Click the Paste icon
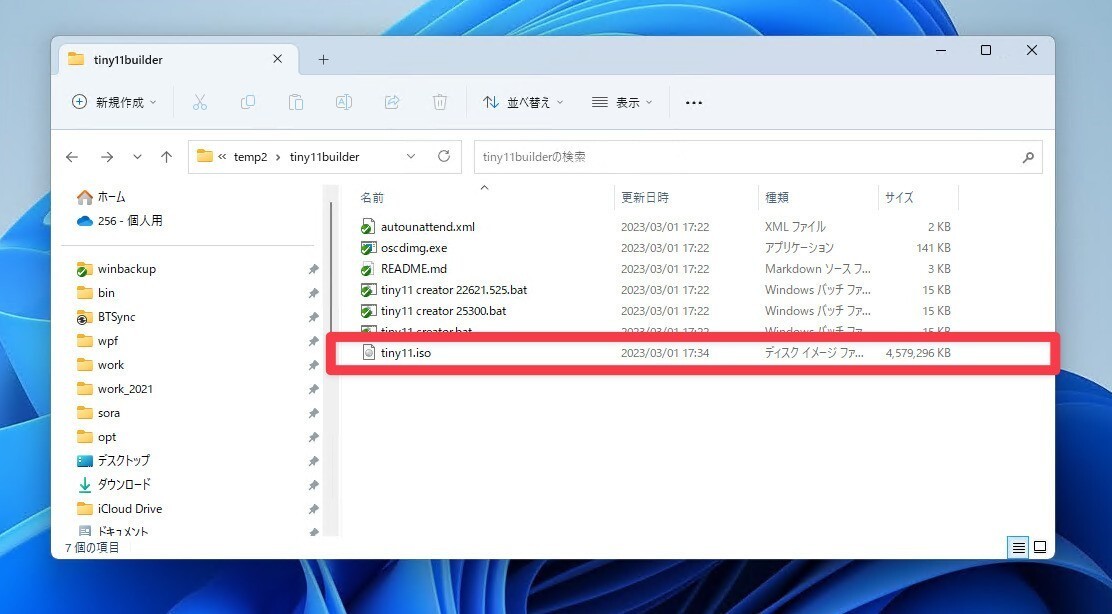Viewport: 1112px width, 614px height. [x=296, y=102]
